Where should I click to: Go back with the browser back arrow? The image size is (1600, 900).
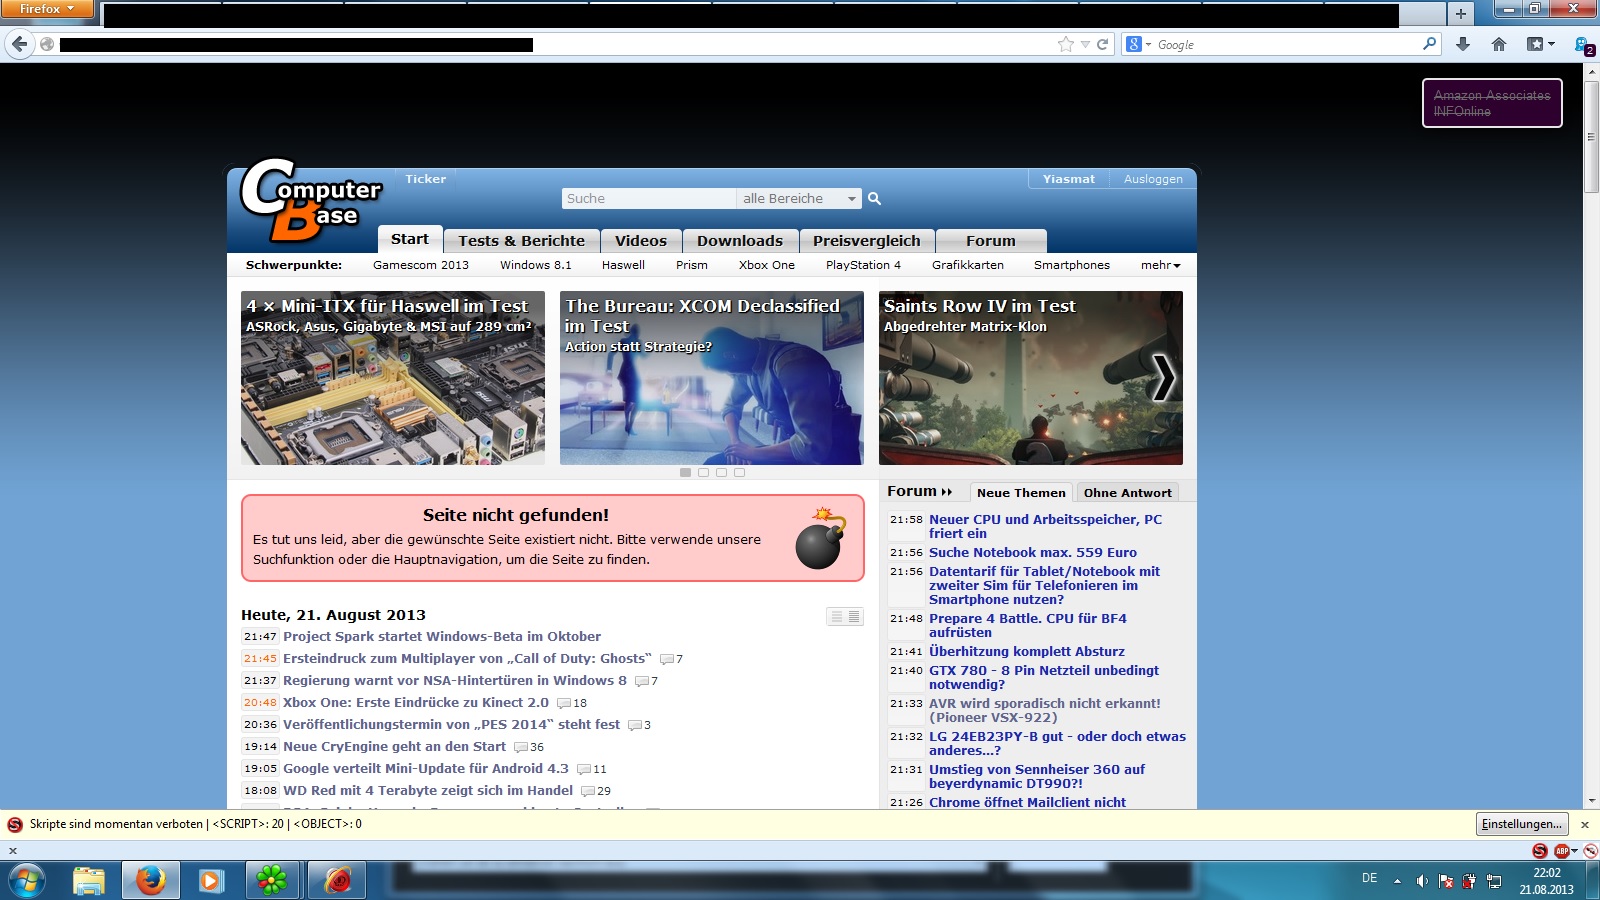coord(20,44)
